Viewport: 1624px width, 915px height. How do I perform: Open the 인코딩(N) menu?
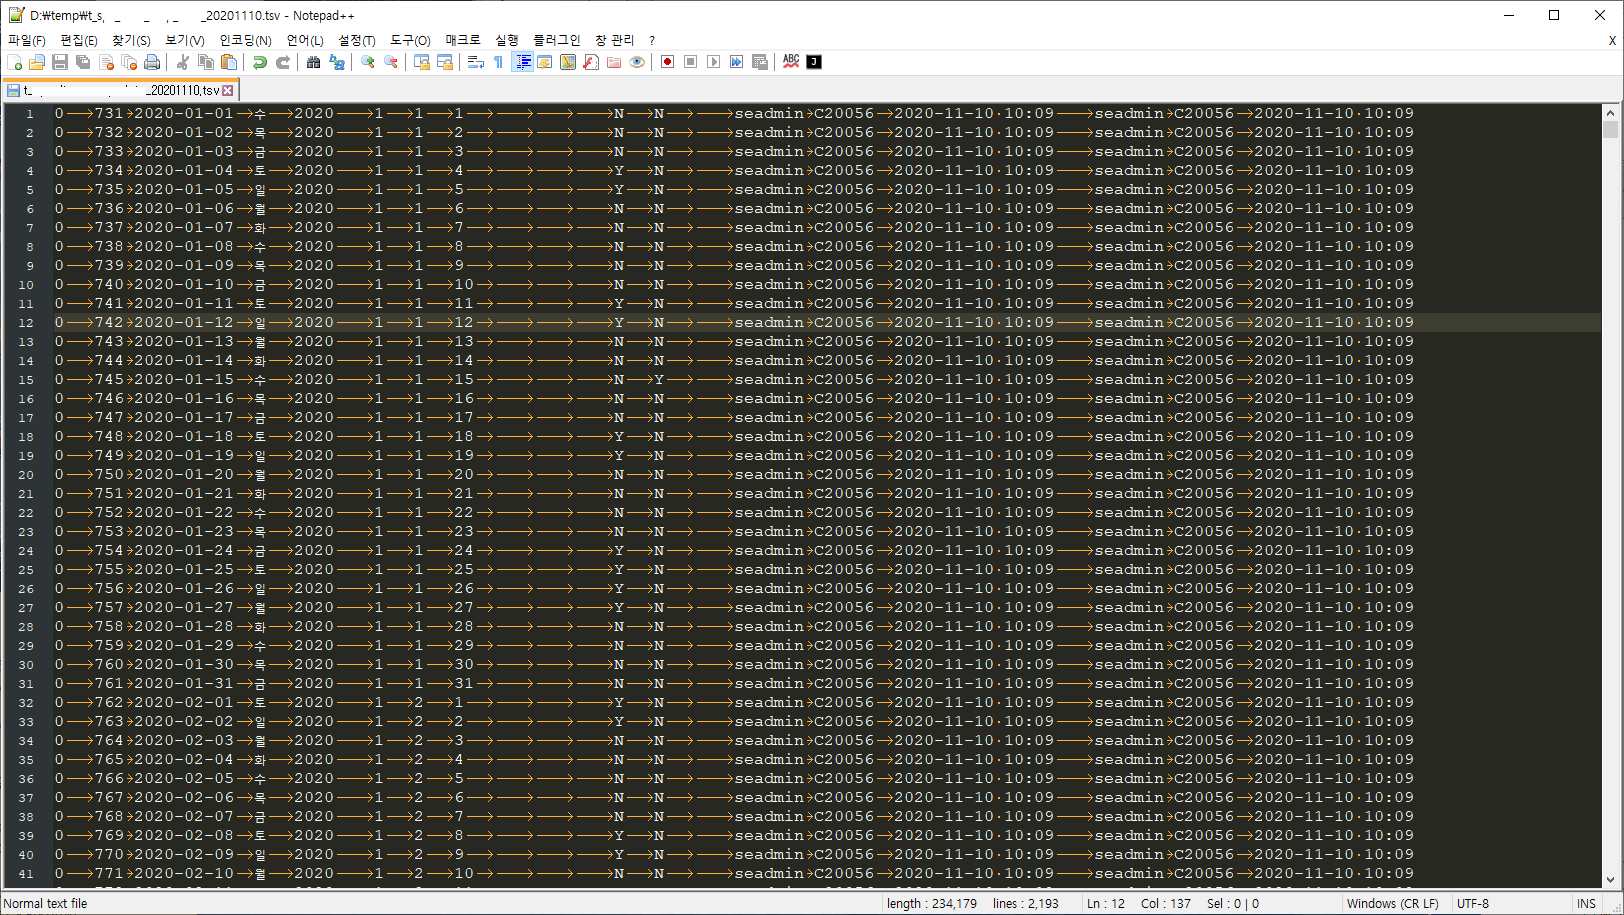246,40
